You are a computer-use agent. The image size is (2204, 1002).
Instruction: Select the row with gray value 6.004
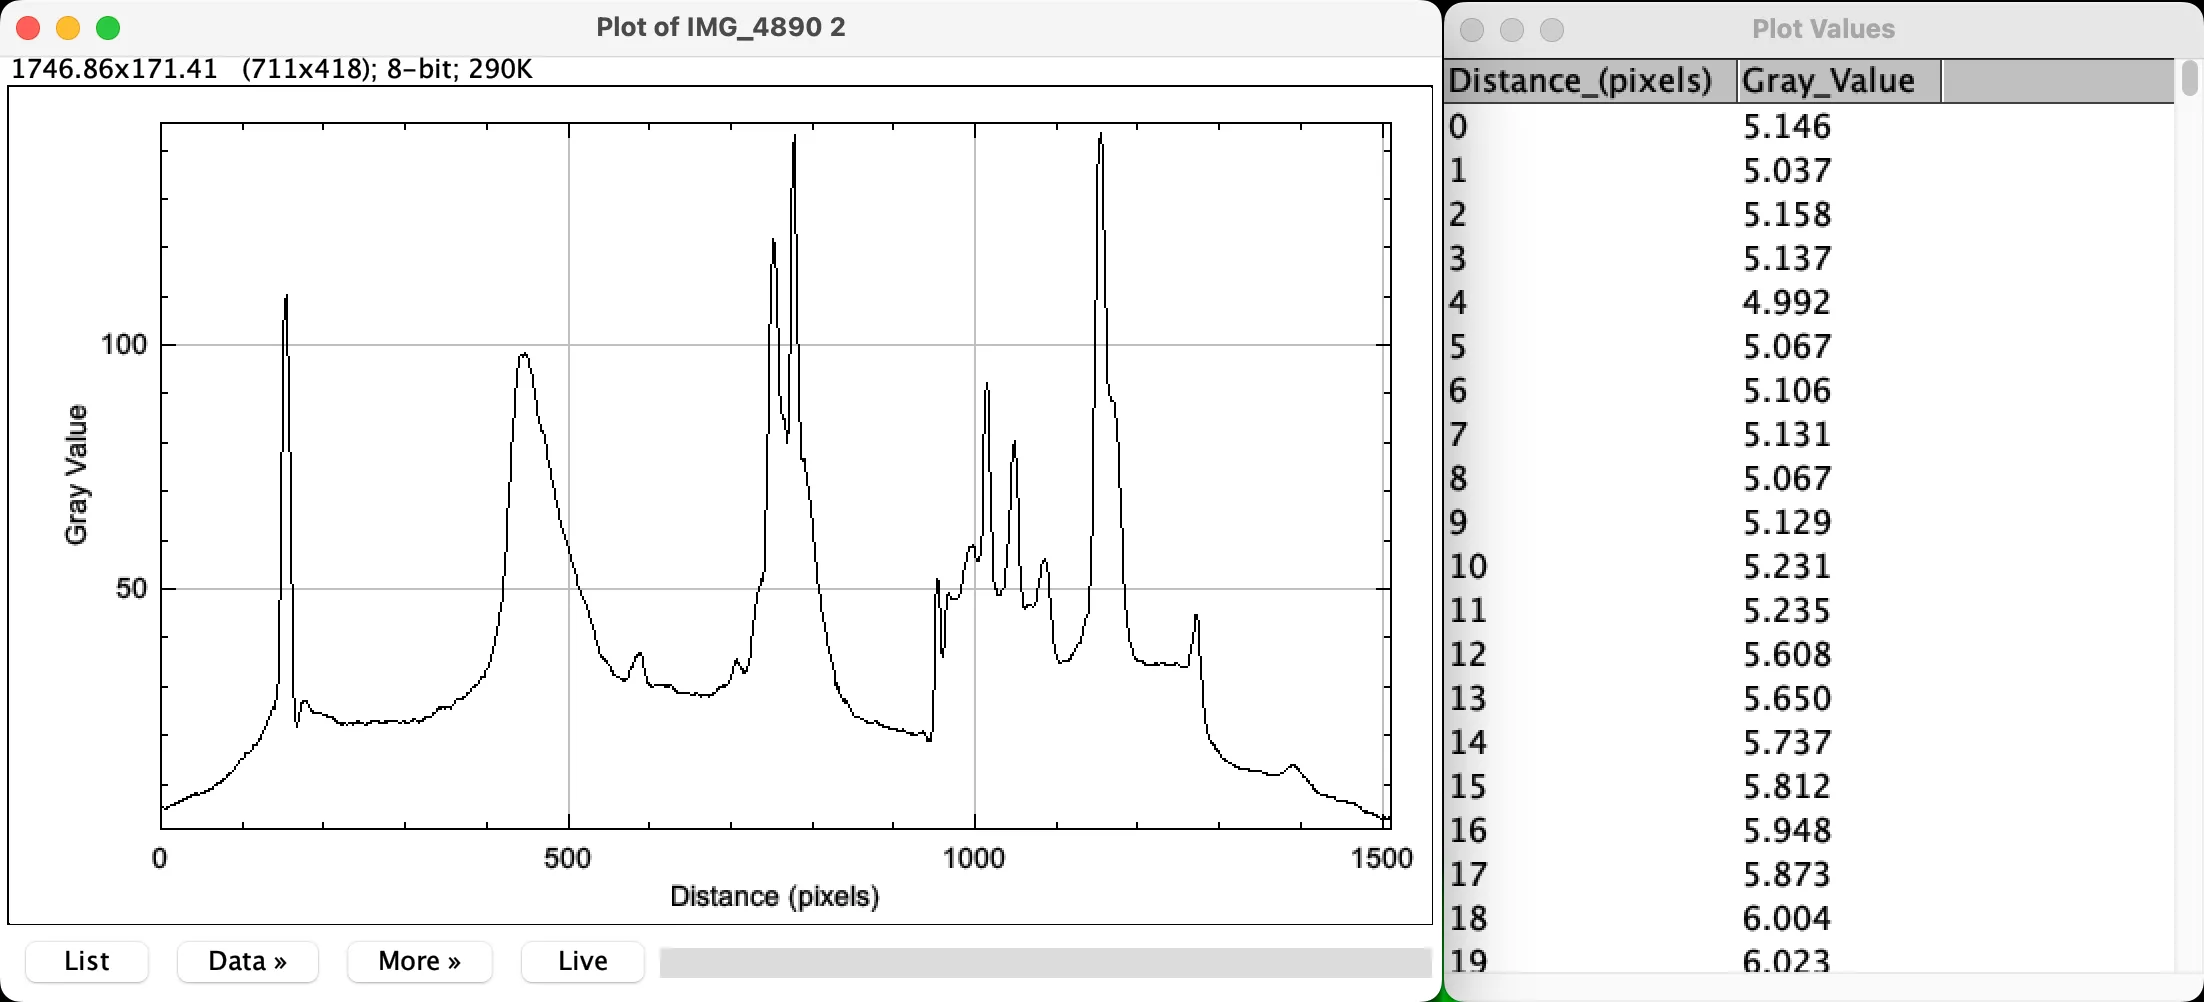[1786, 919]
